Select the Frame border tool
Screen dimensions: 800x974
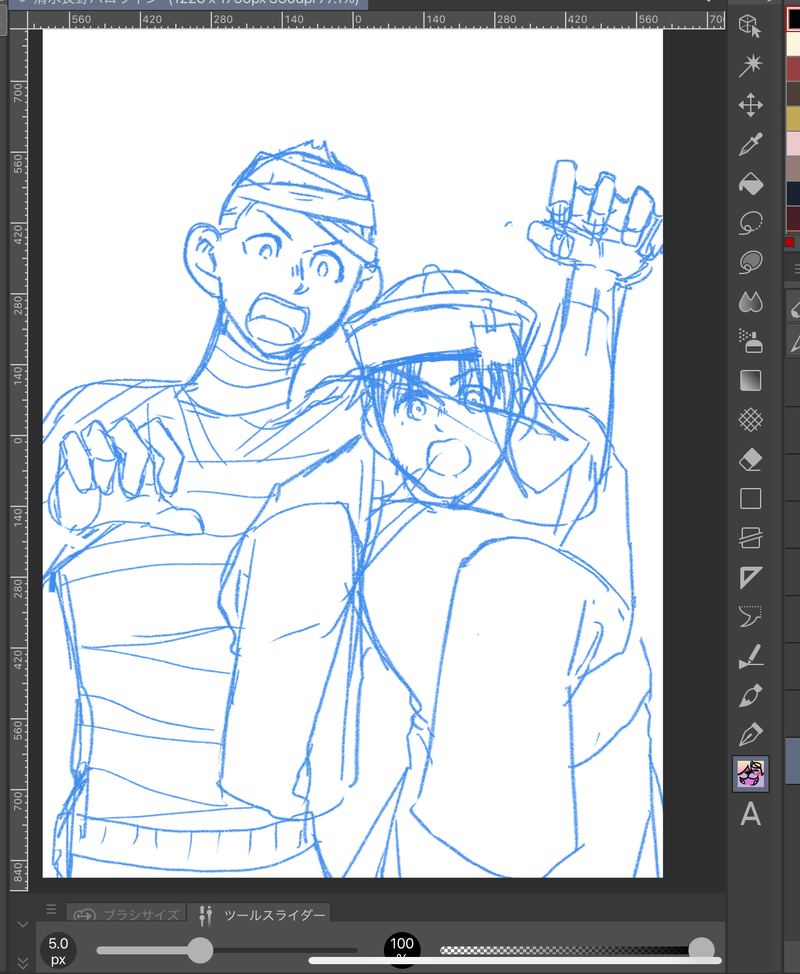pos(750,538)
